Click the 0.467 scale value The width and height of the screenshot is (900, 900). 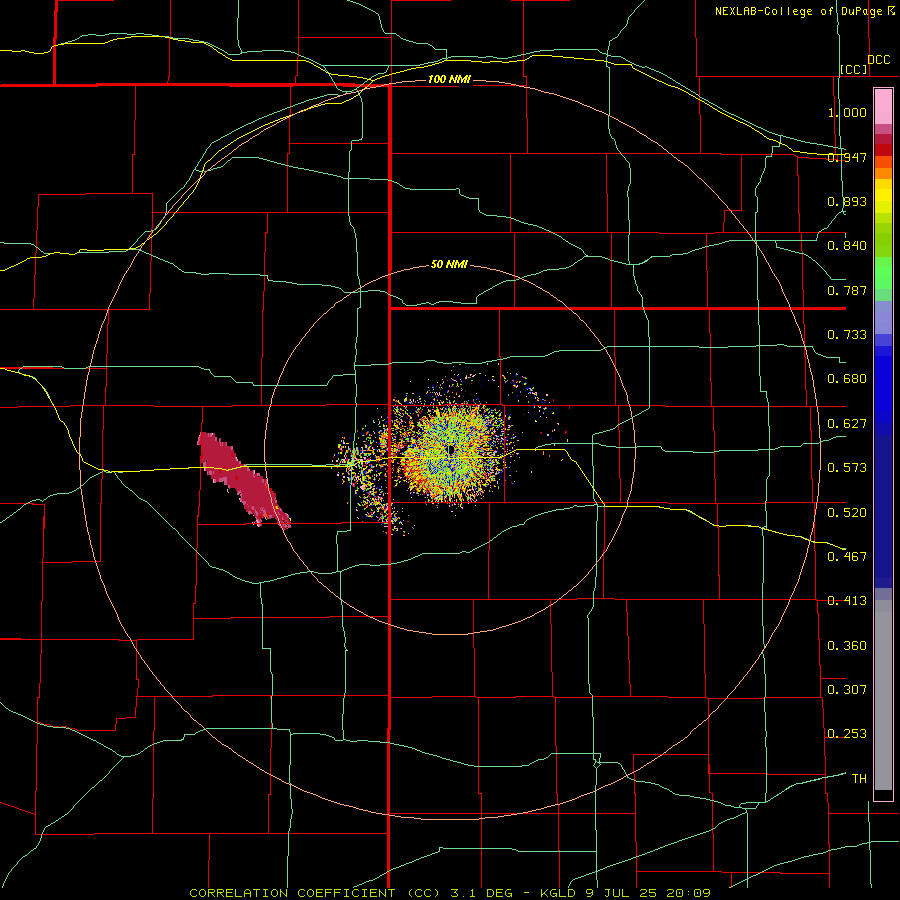point(847,556)
